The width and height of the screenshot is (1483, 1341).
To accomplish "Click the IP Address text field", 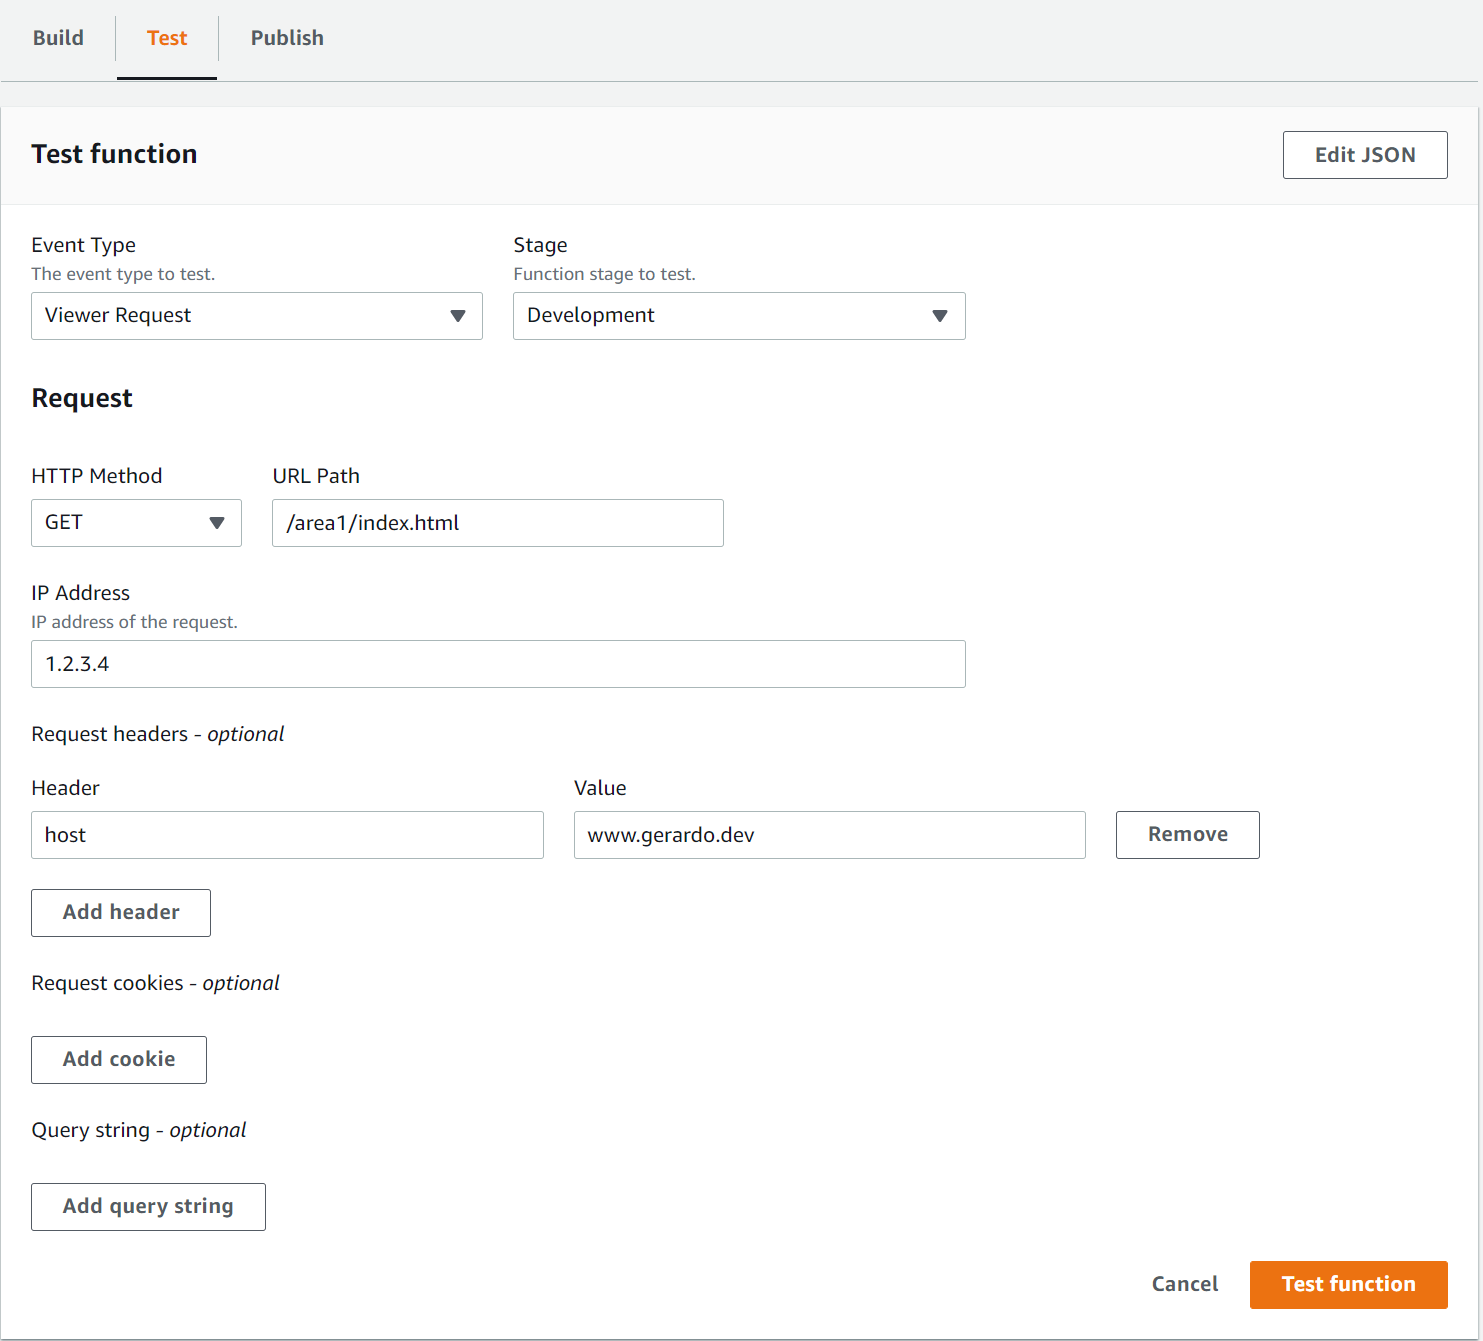I will click(497, 664).
